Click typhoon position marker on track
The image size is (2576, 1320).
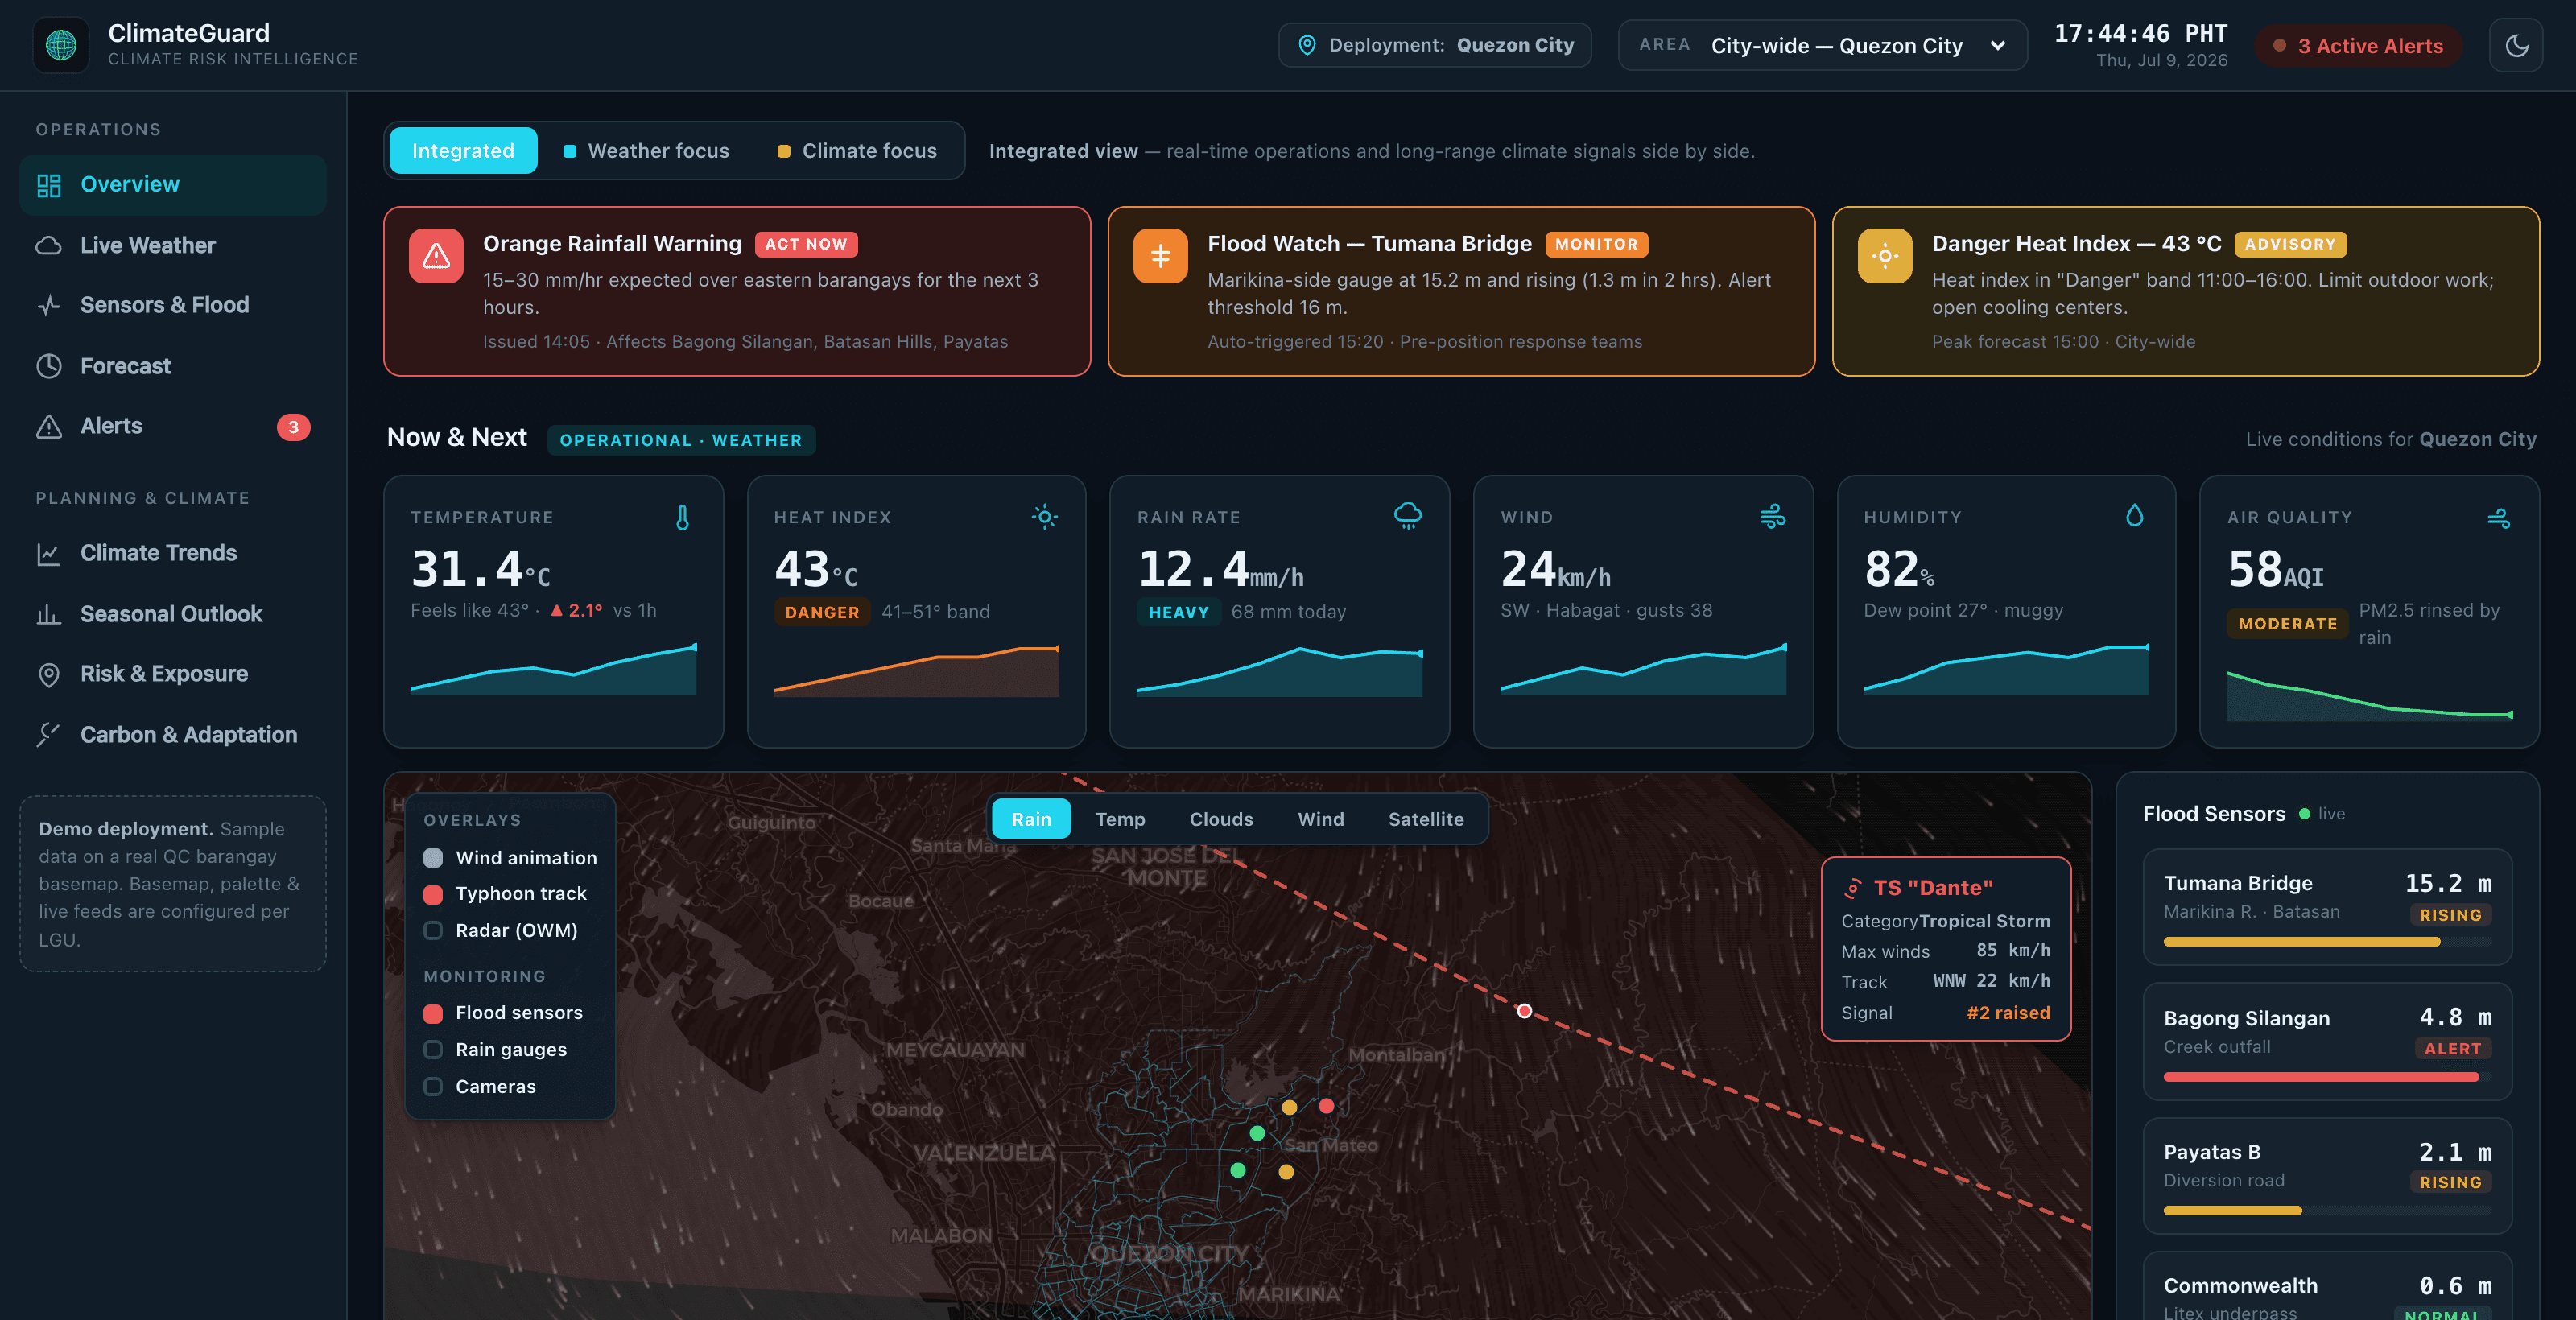click(1524, 1011)
